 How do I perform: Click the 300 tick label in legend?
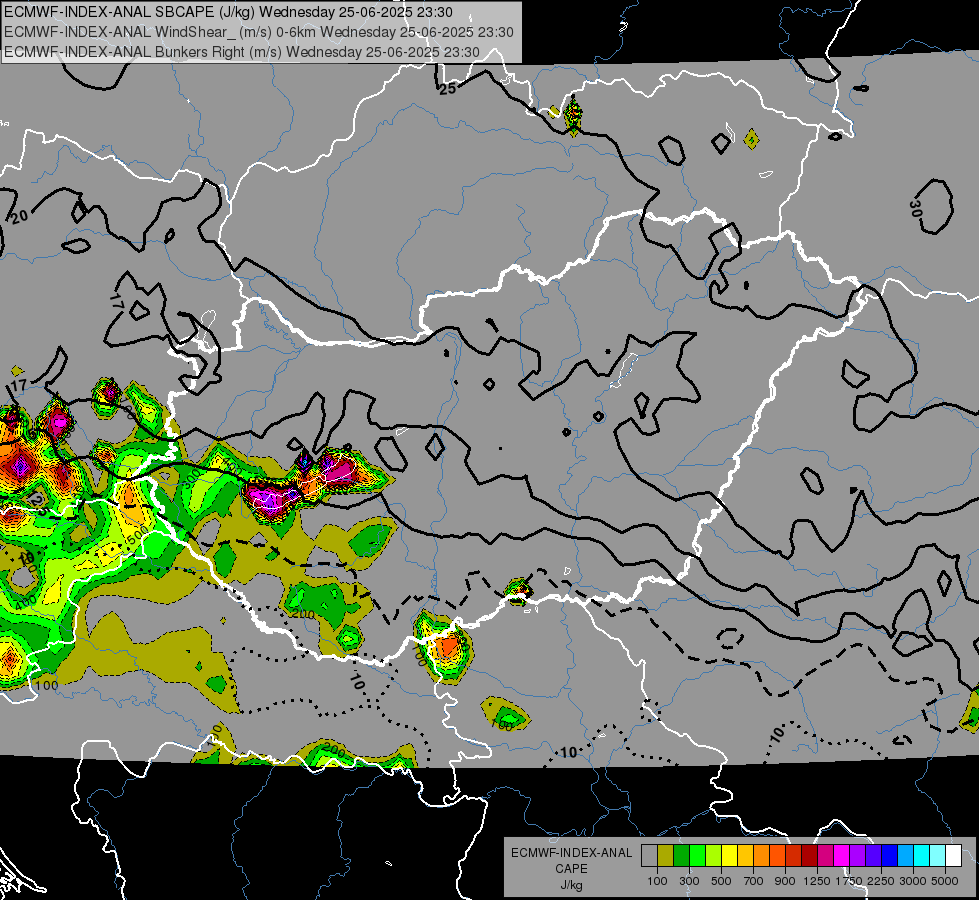point(689,881)
